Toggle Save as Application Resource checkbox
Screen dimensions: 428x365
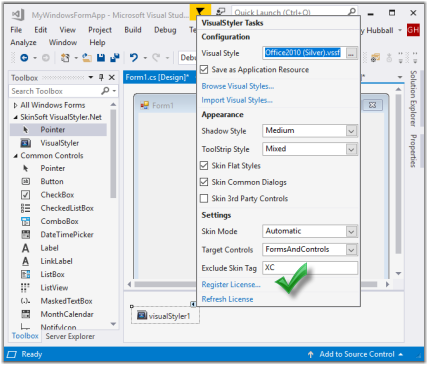(x=204, y=69)
